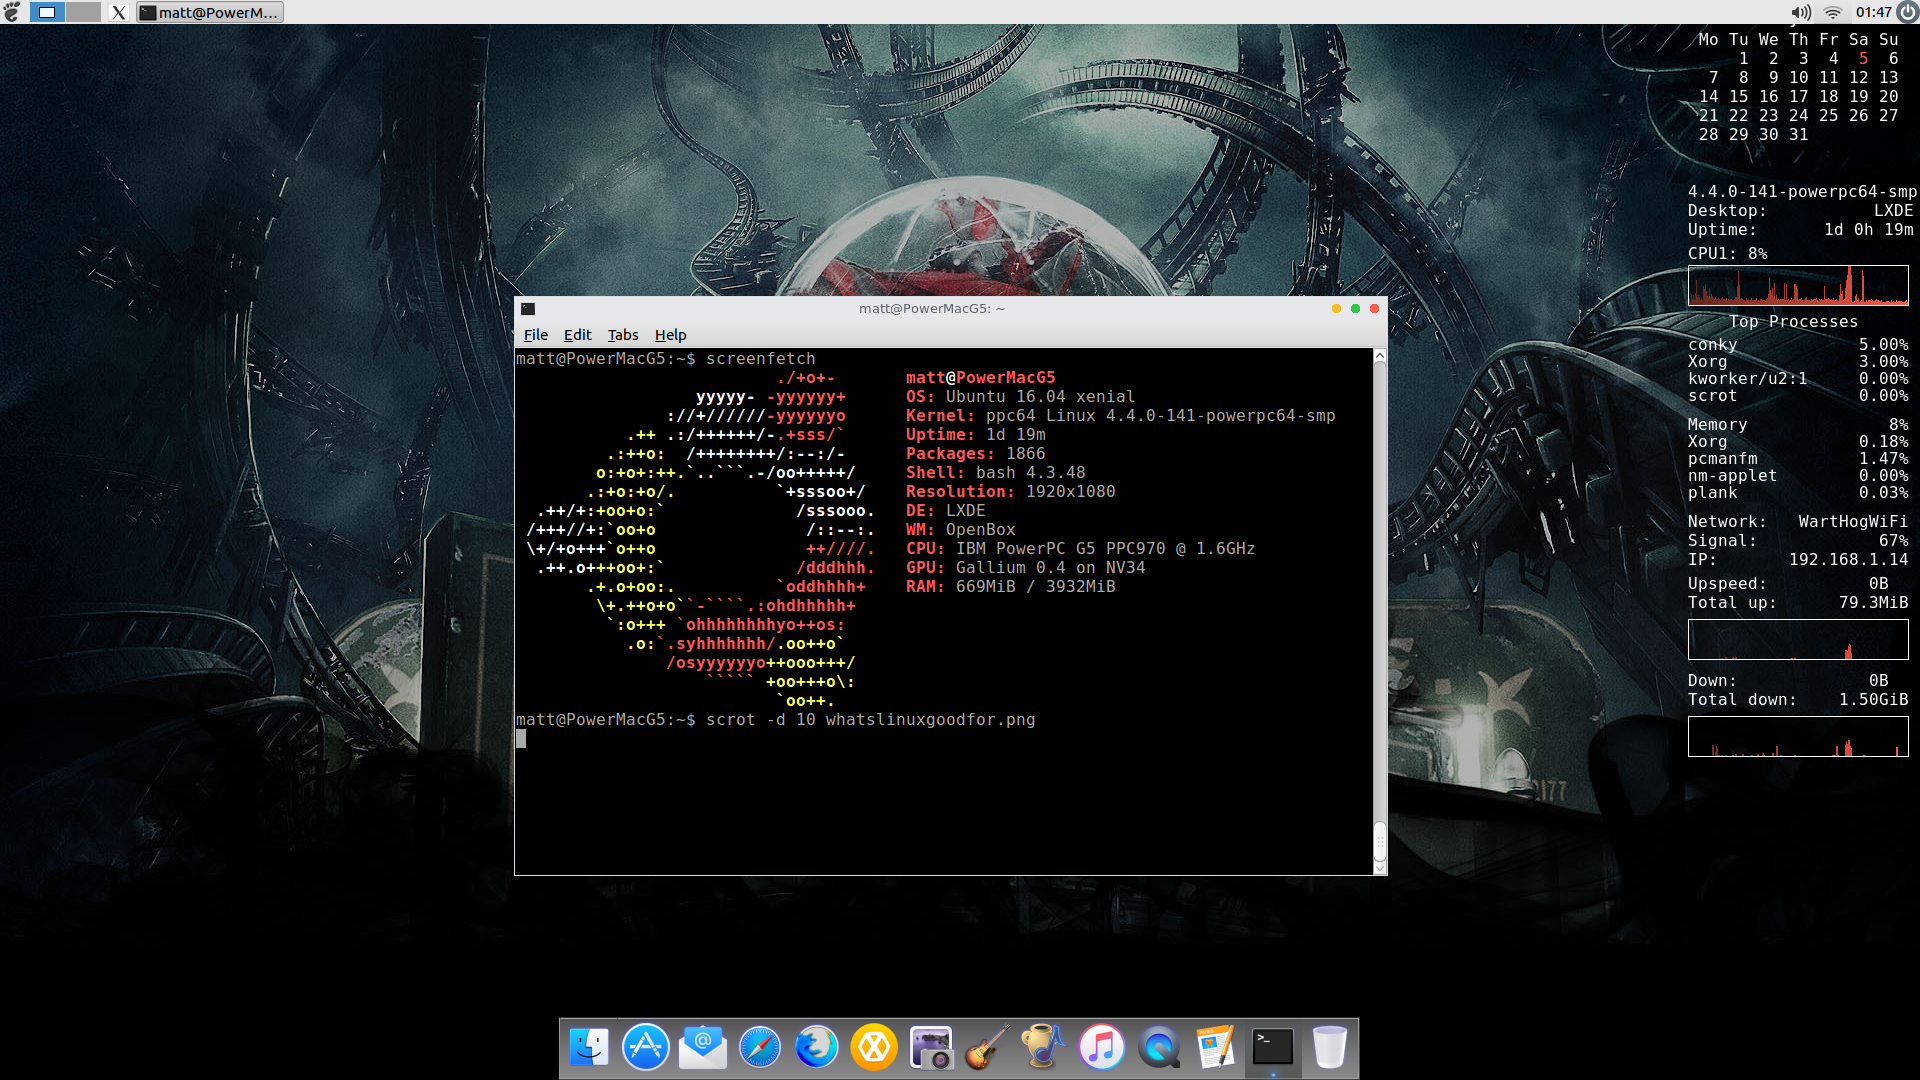Click the highlighted date 5 in conky calendar
The height and width of the screenshot is (1080, 1920).
click(1863, 59)
